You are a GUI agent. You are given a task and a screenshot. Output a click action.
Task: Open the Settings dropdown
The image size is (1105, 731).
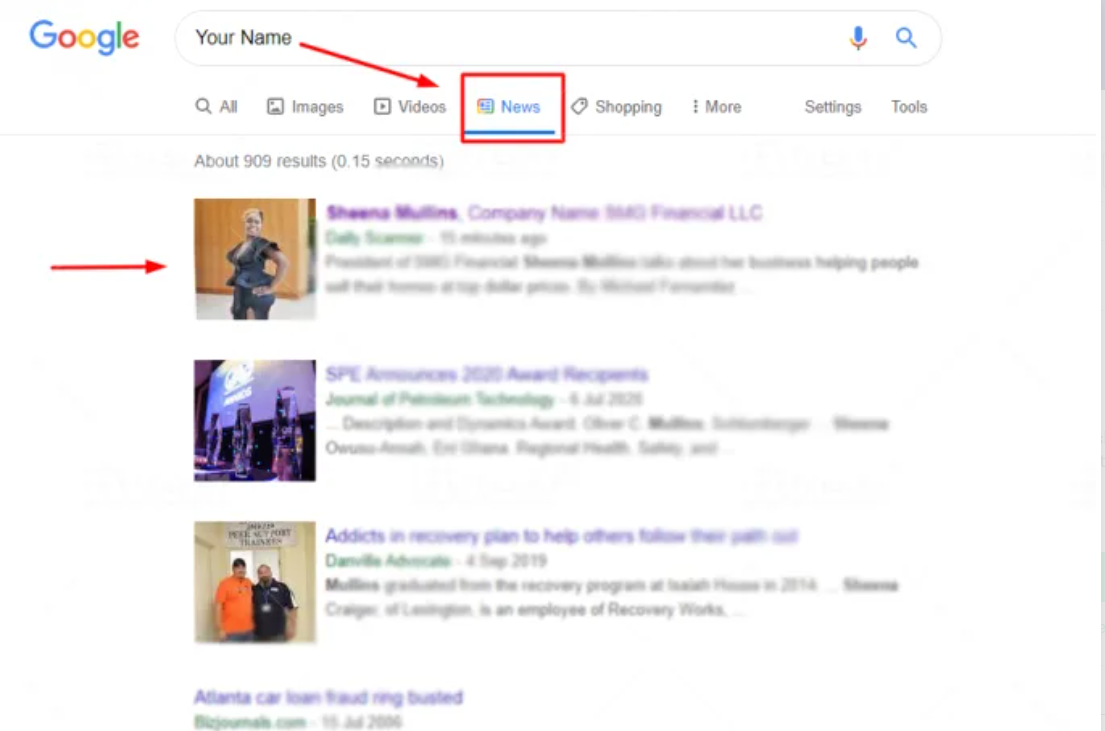coord(832,107)
